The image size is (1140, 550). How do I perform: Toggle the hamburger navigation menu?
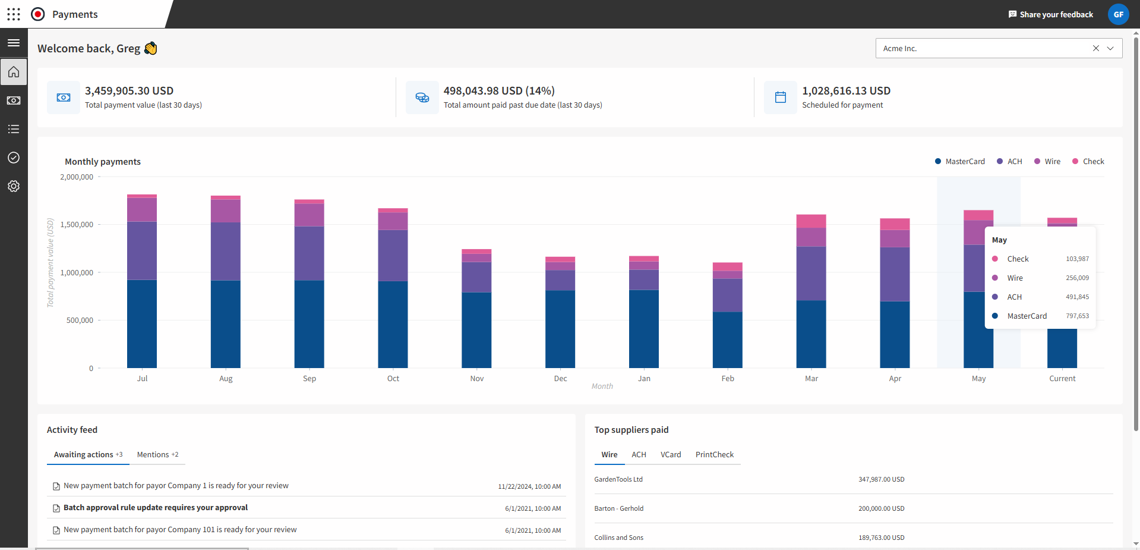pyautogui.click(x=14, y=43)
